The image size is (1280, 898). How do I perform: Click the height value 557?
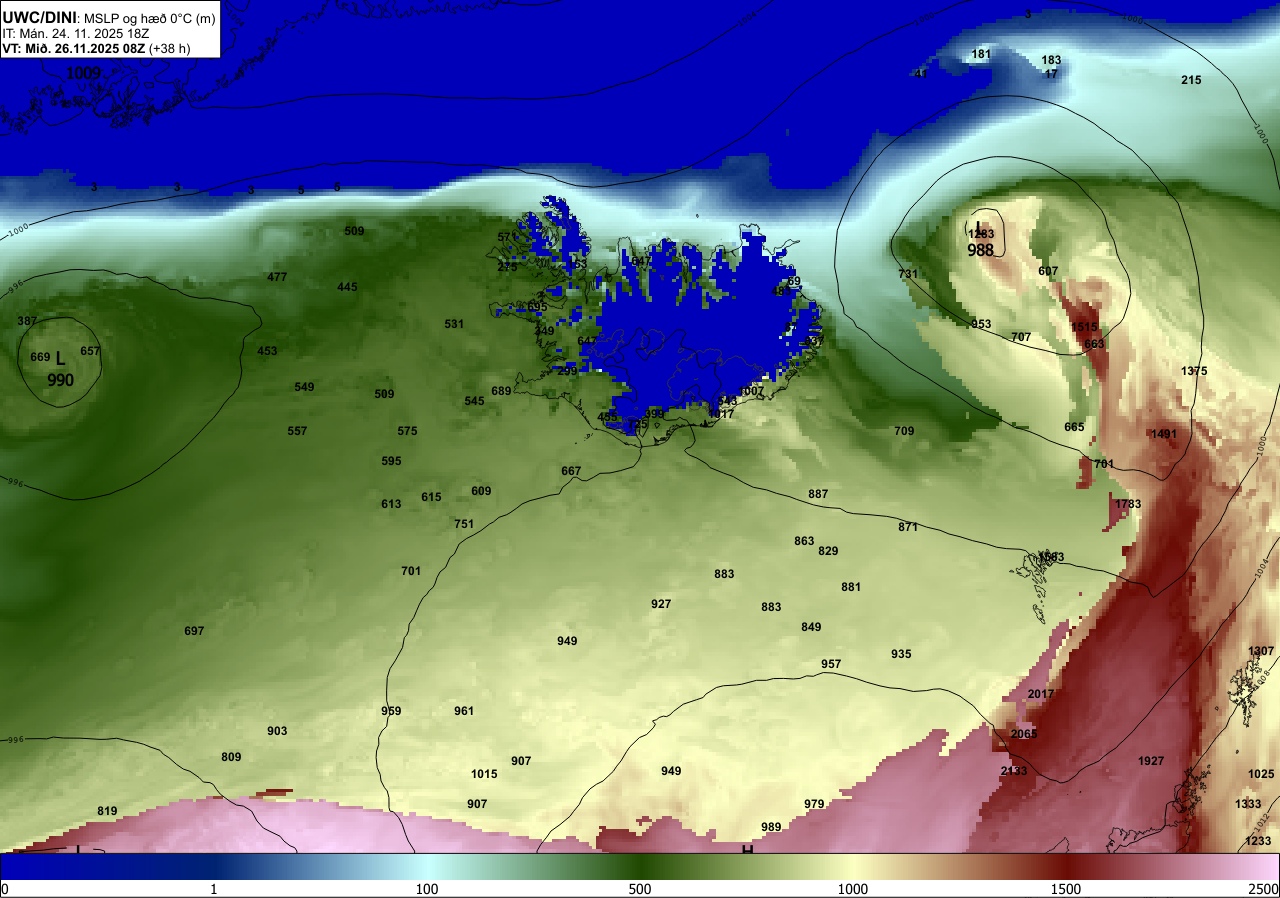297,431
